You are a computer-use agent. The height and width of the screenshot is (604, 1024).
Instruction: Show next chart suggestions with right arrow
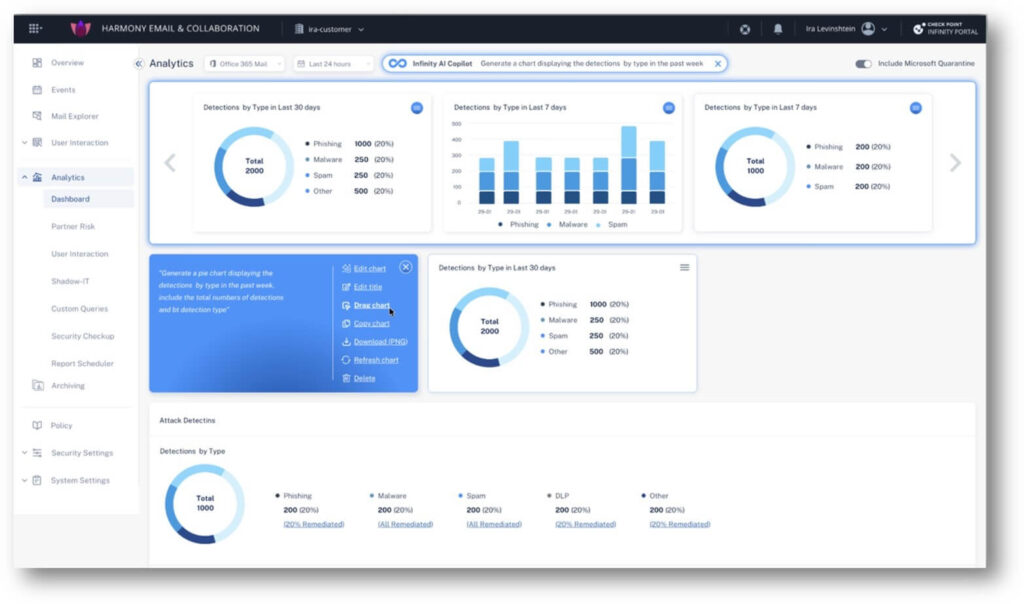(x=955, y=163)
